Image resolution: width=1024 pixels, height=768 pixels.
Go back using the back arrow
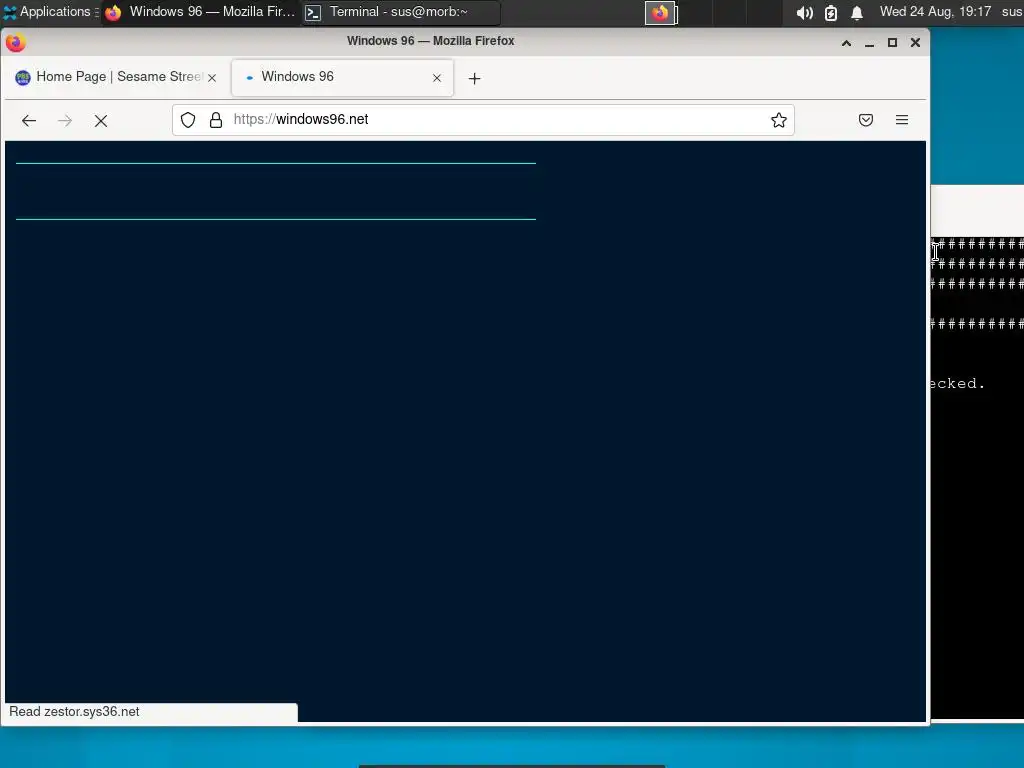(x=29, y=120)
